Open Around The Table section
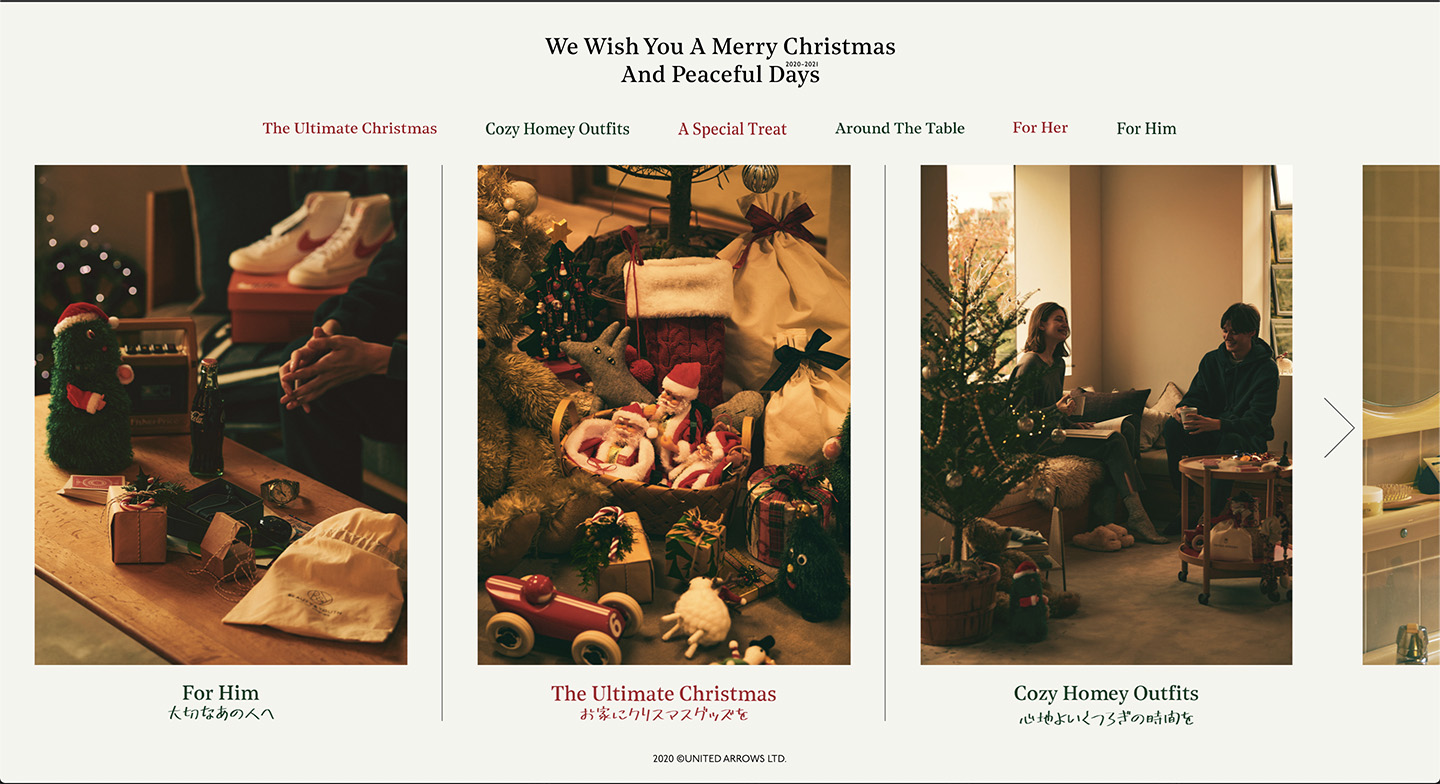This screenshot has width=1440, height=784. click(x=900, y=128)
